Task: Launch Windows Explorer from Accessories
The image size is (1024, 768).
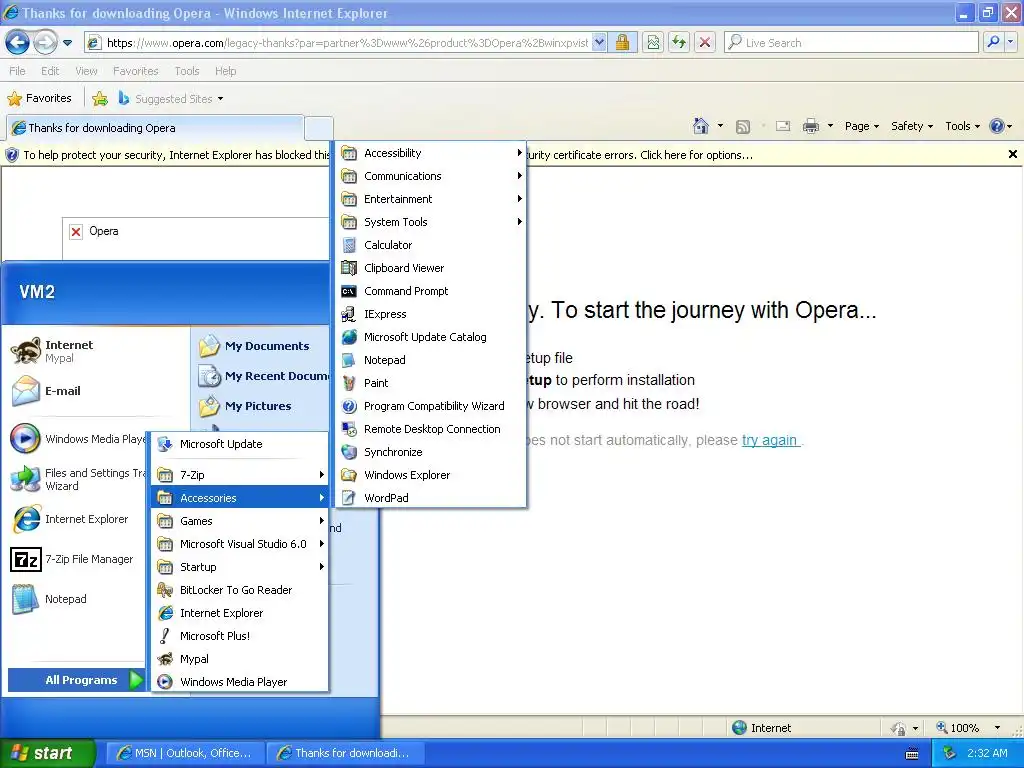Action: point(430,475)
